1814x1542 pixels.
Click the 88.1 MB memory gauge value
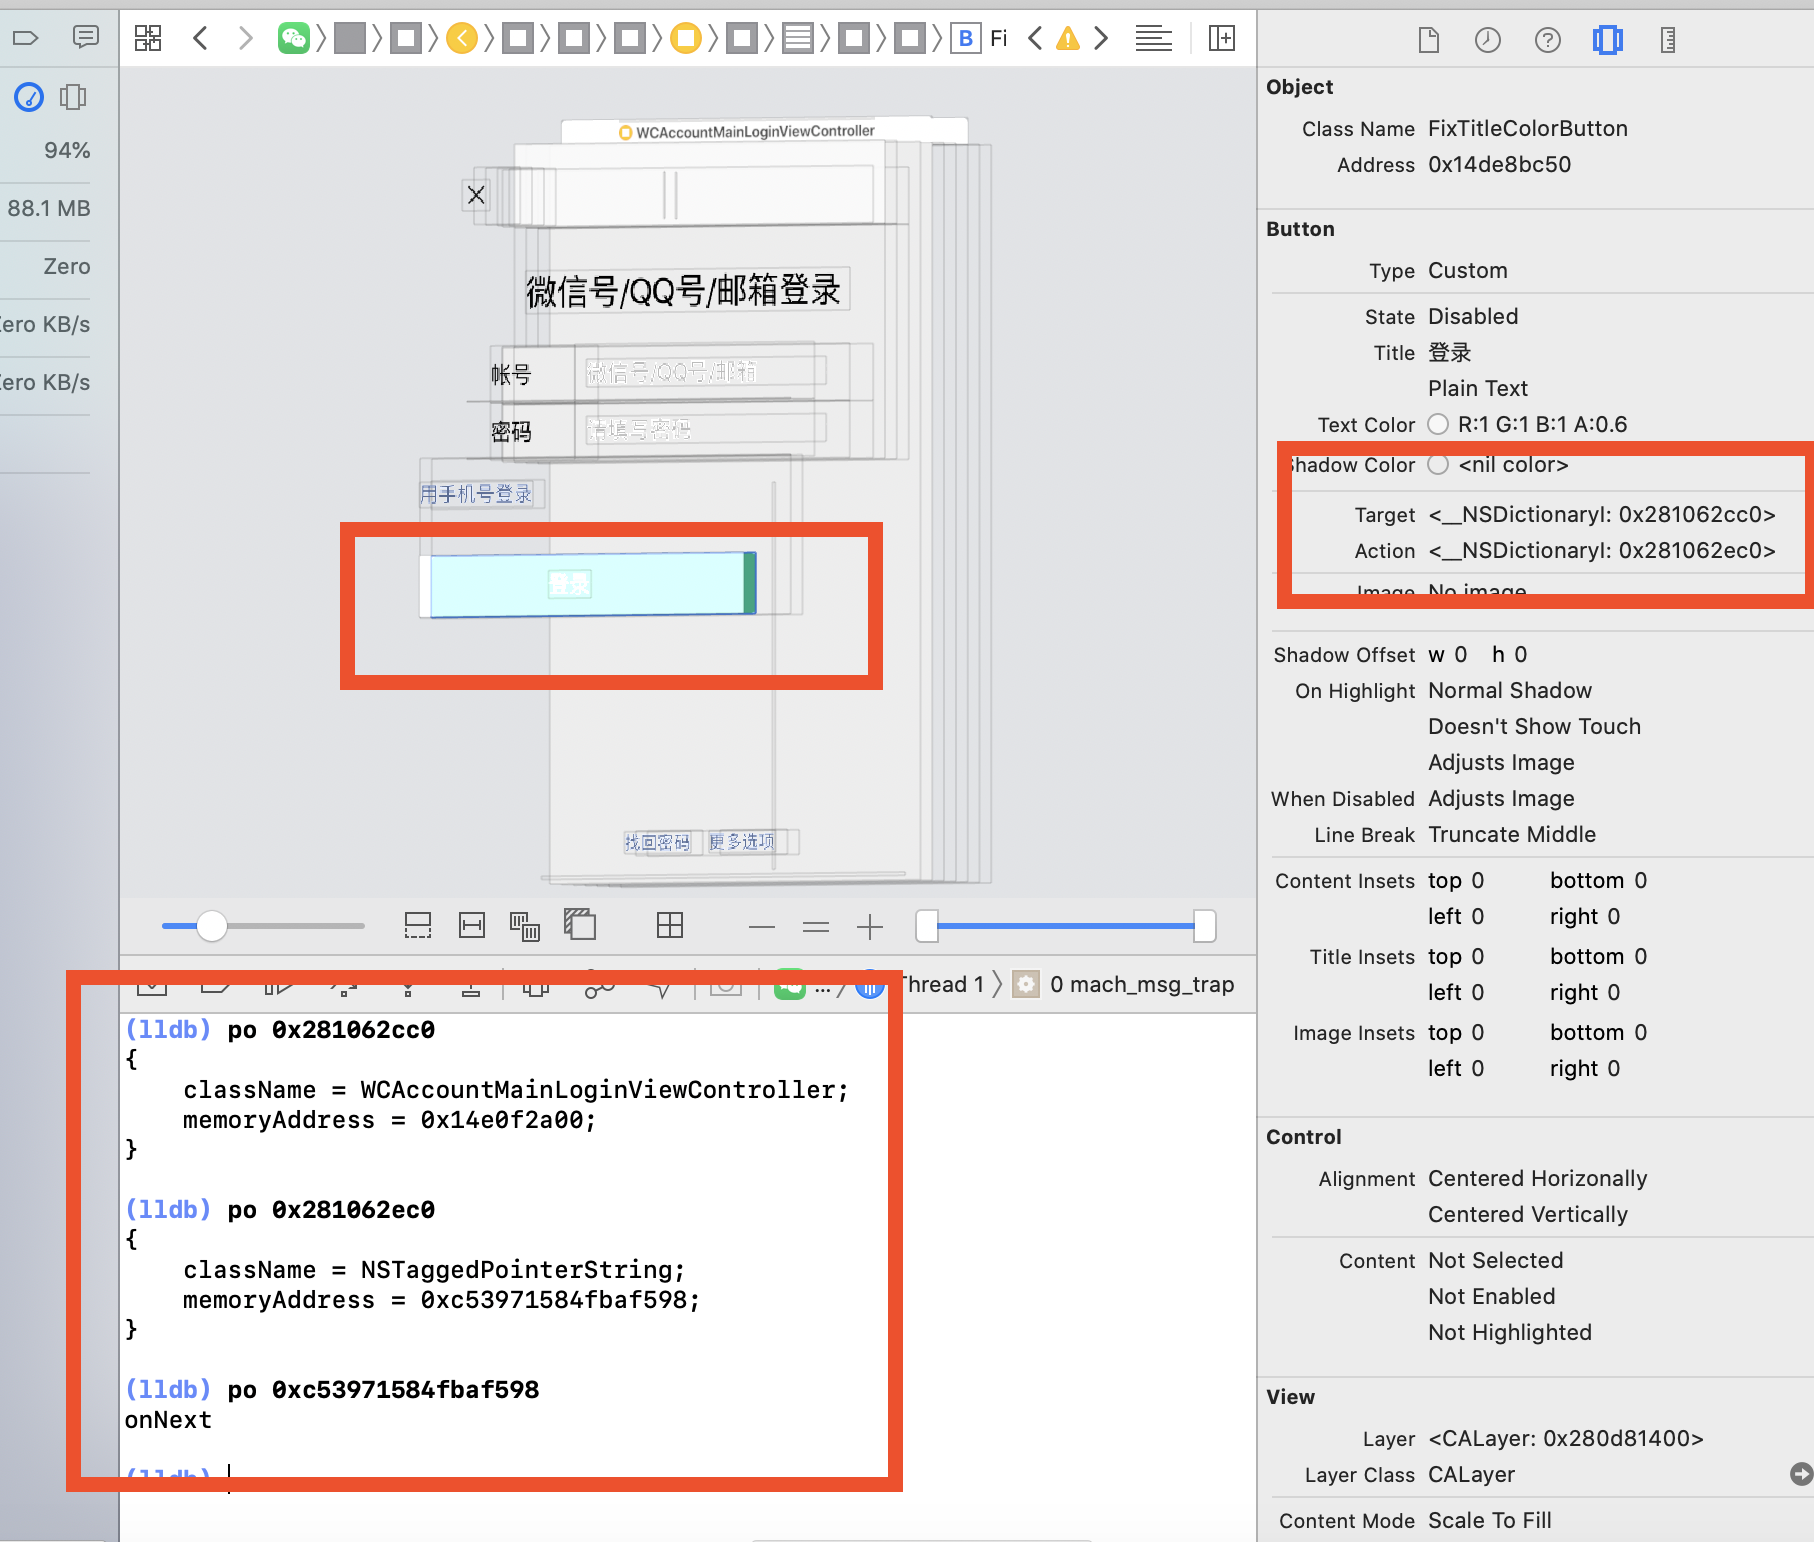point(49,208)
